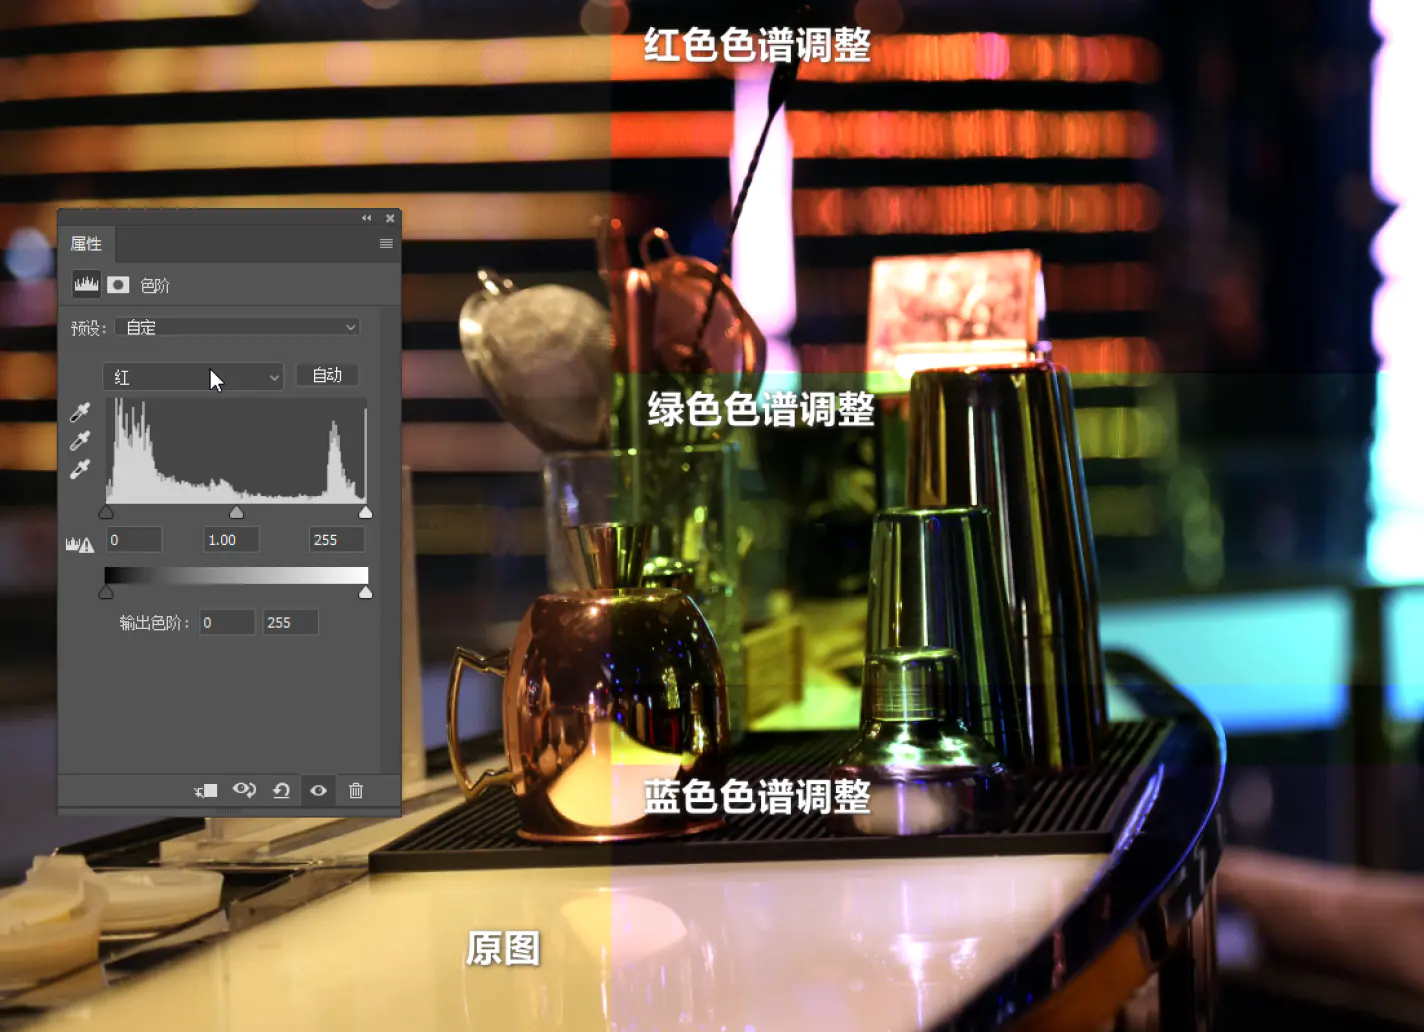Click the 输出色阶 field showing 255

(291, 622)
